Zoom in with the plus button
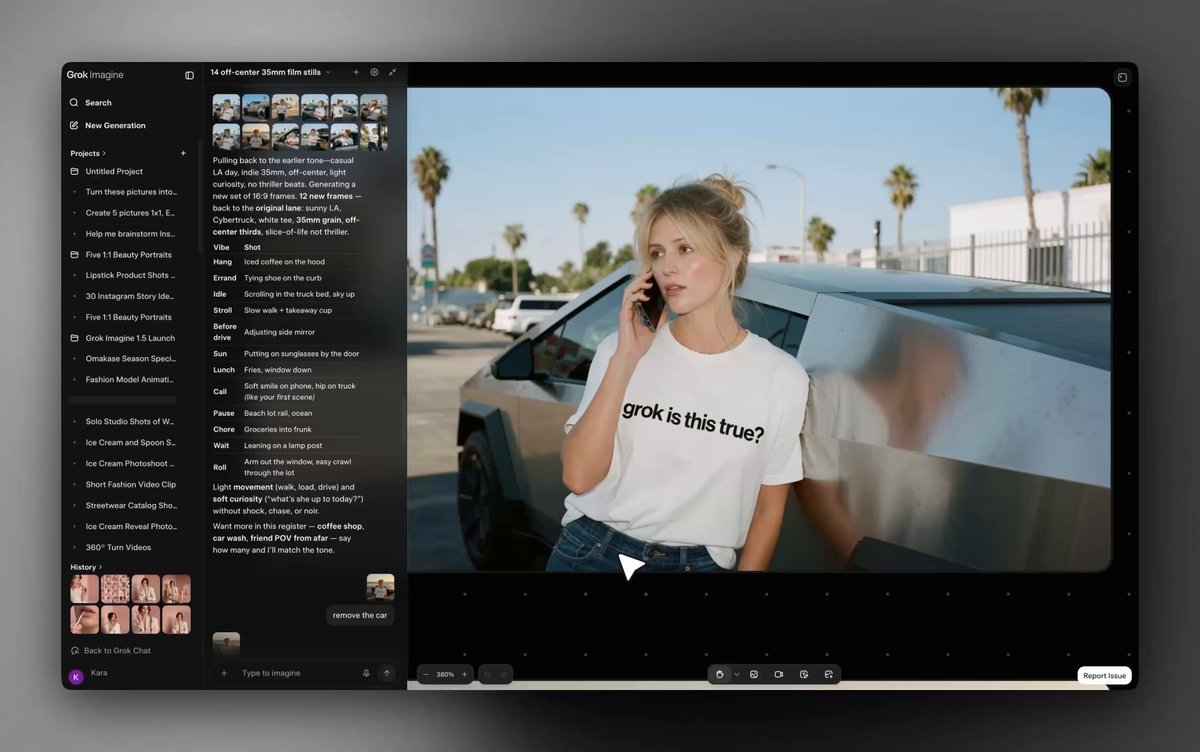Screen dimensions: 1200x752 click(464, 675)
